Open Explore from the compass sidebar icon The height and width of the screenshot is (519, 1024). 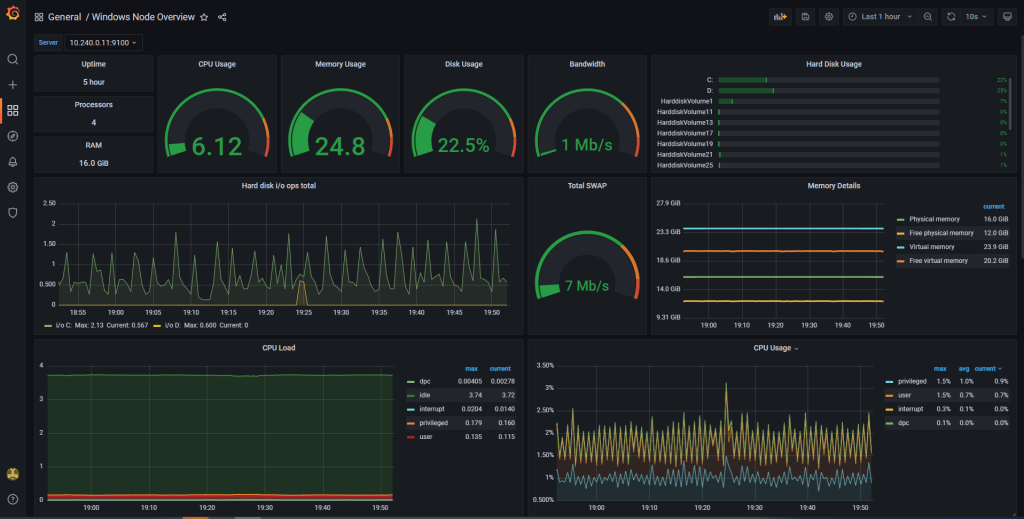point(13,136)
